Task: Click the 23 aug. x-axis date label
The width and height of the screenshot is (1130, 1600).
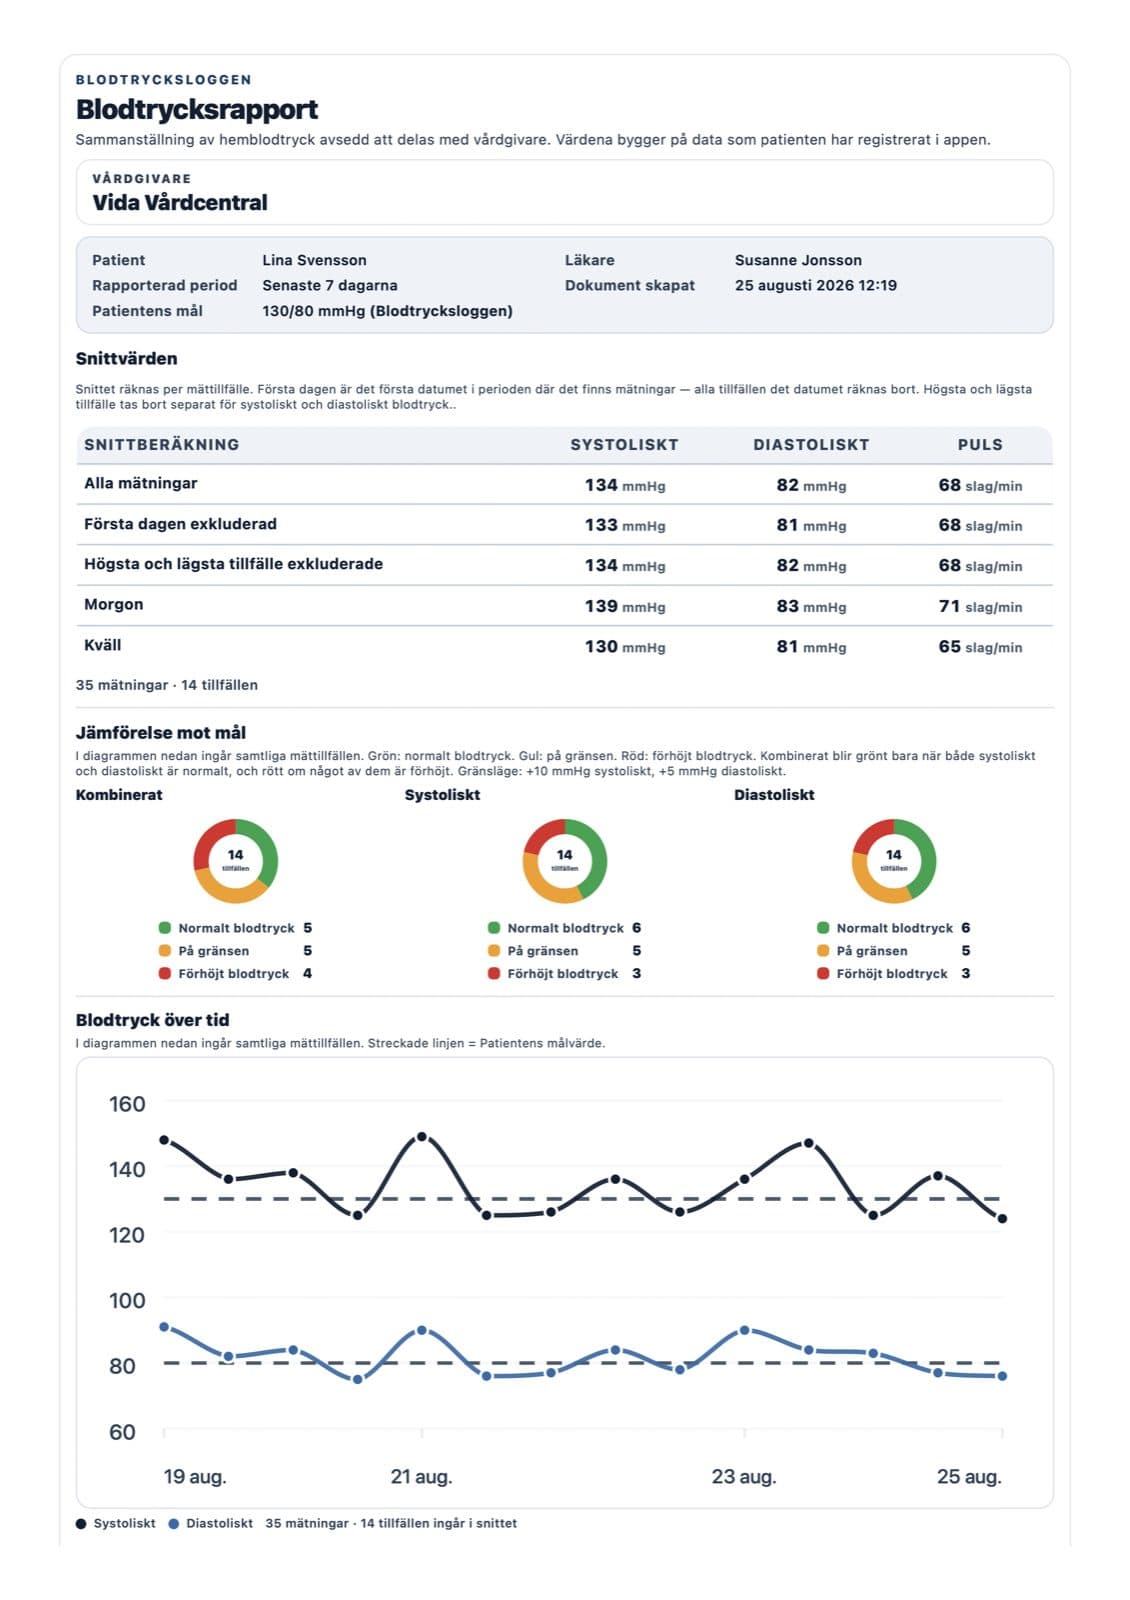Action: point(744,1476)
